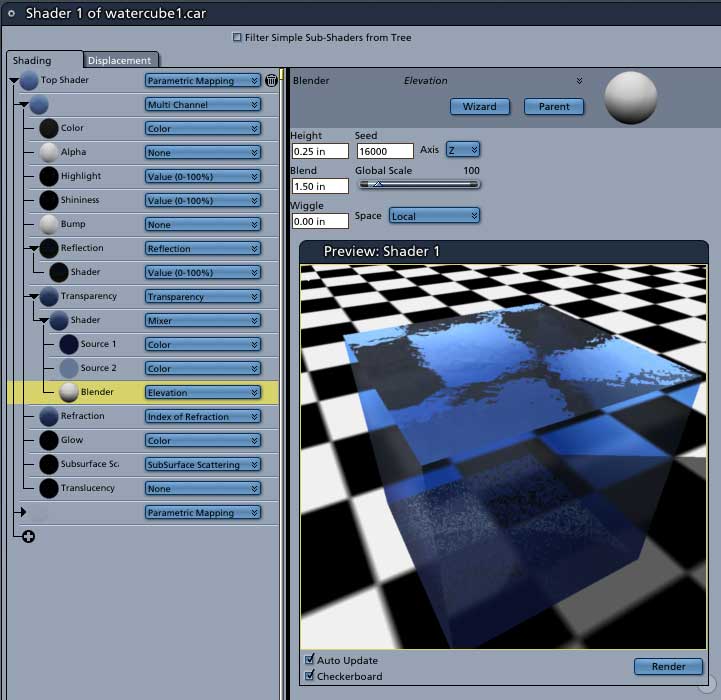721x700 pixels.
Task: Select the Color channel sphere icon
Action: [x=49, y=128]
